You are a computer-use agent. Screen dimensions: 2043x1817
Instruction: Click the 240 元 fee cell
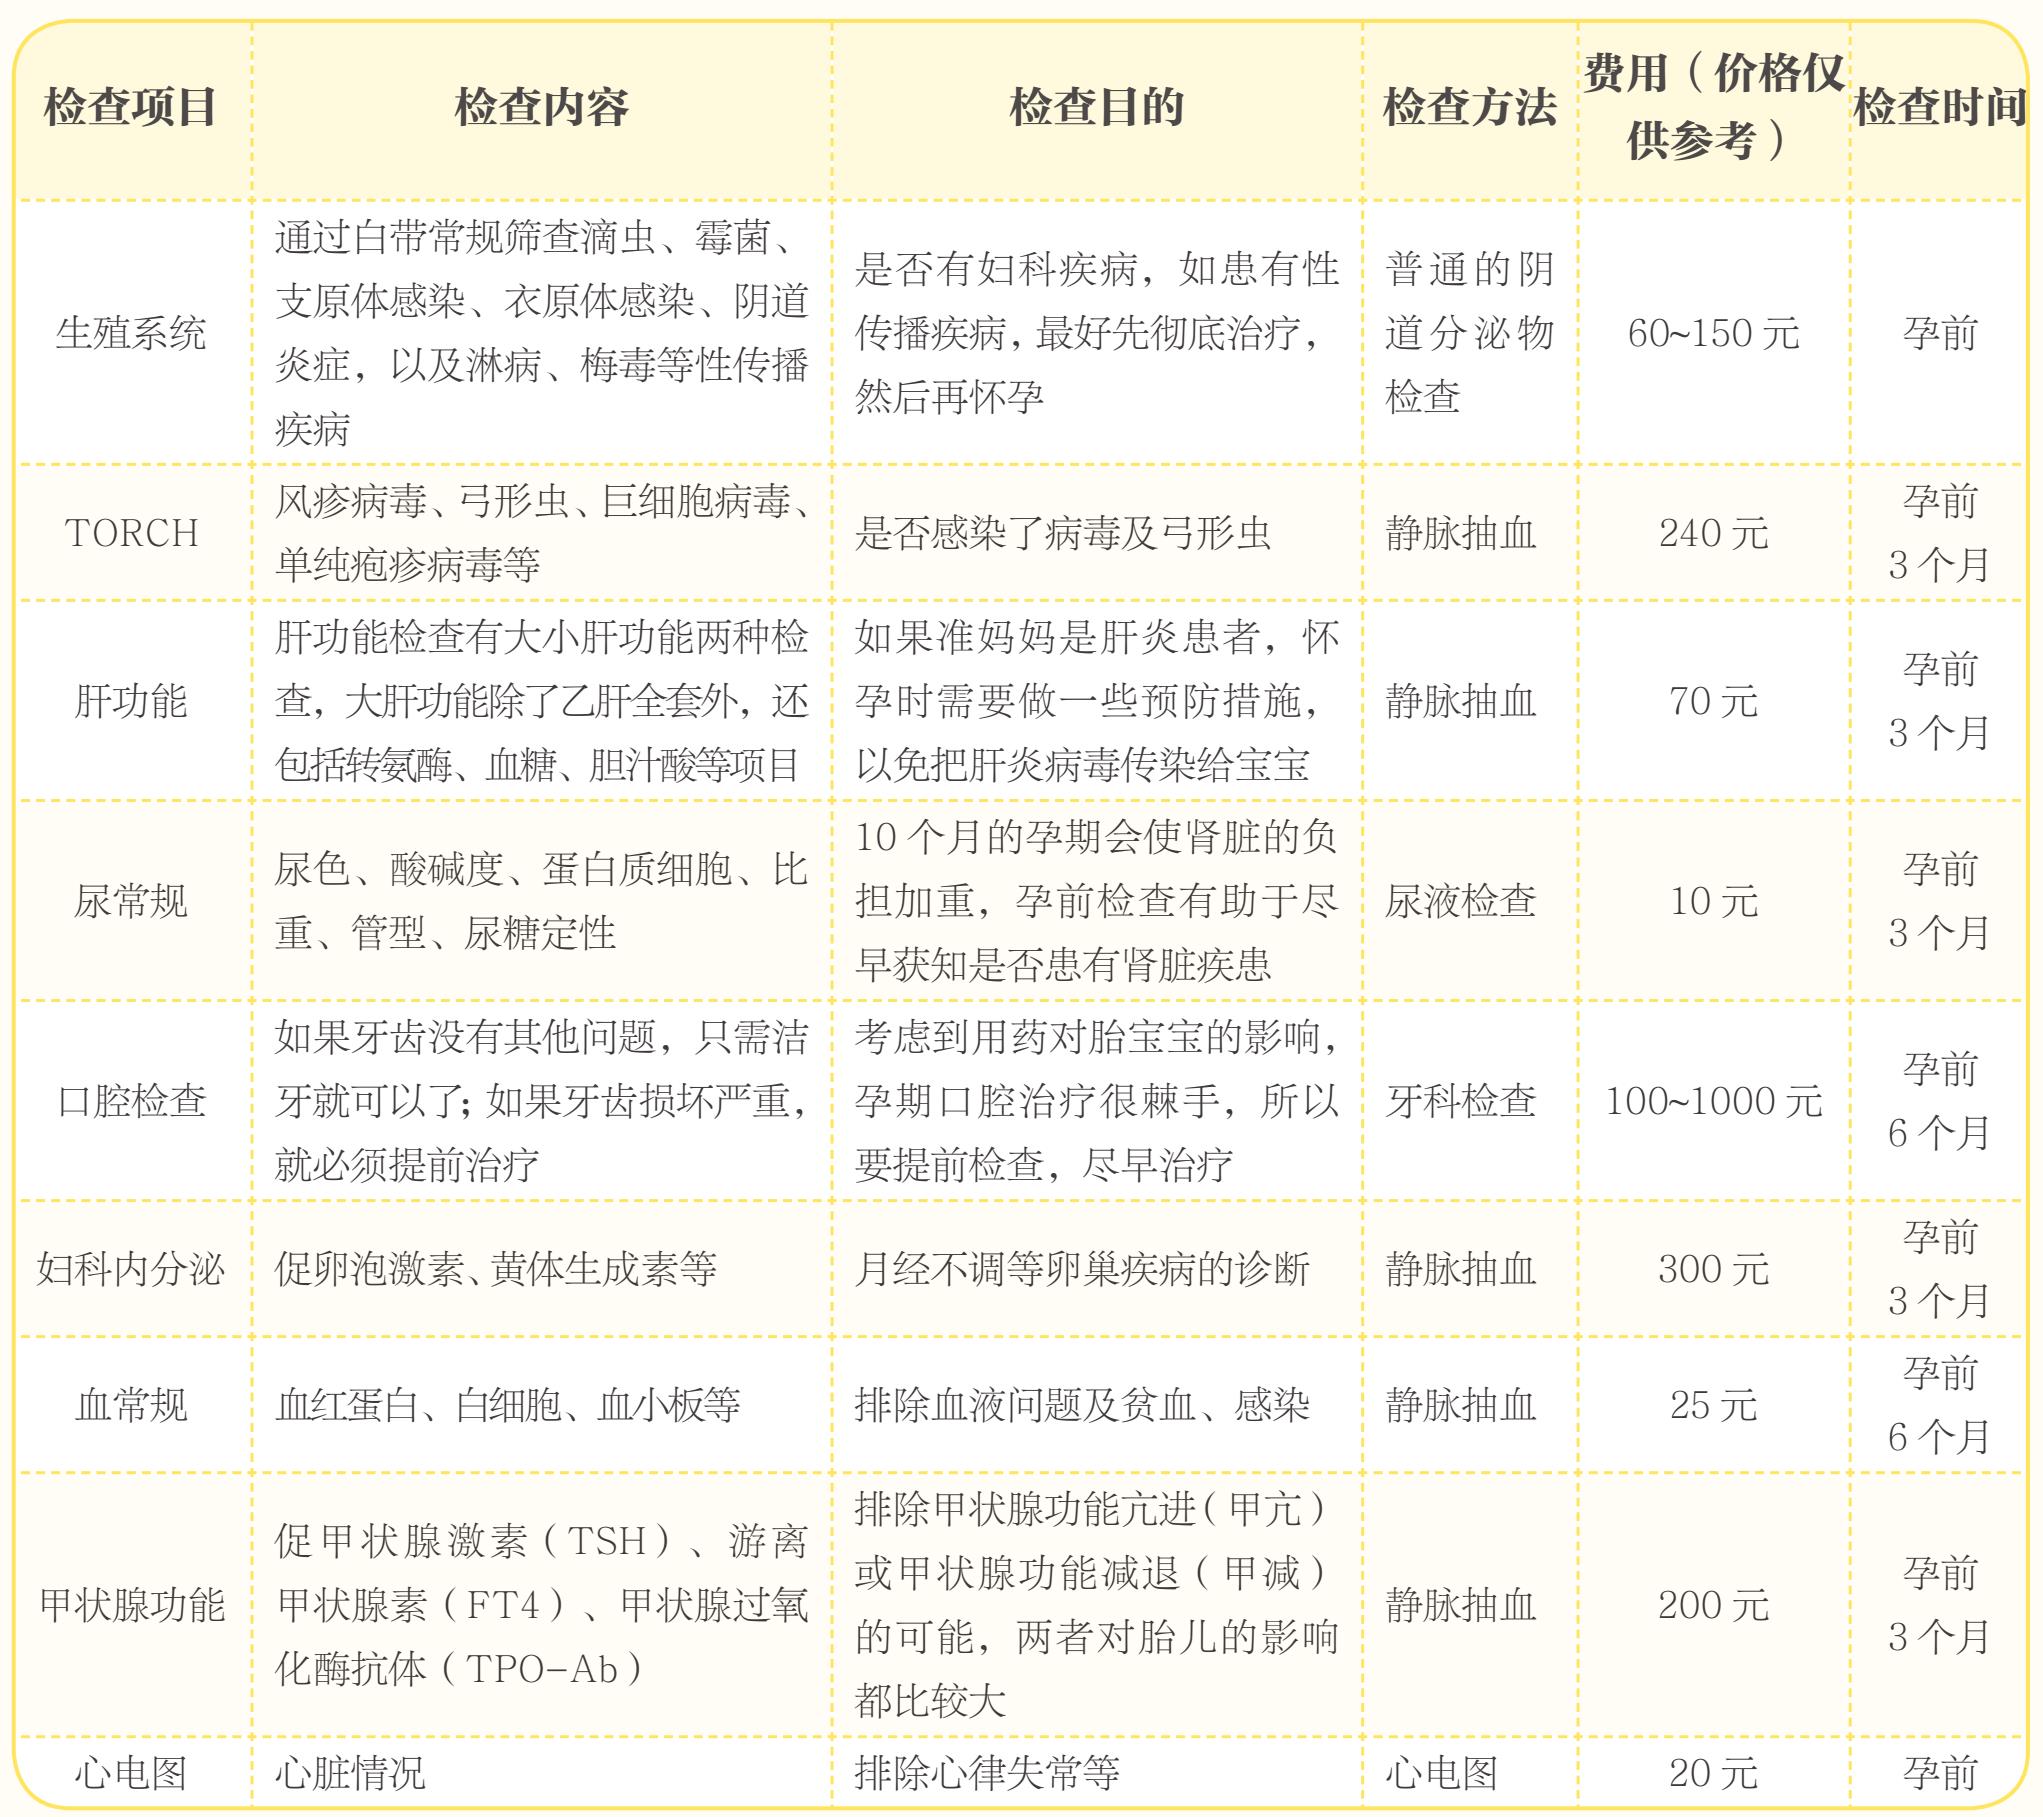(x=1713, y=533)
